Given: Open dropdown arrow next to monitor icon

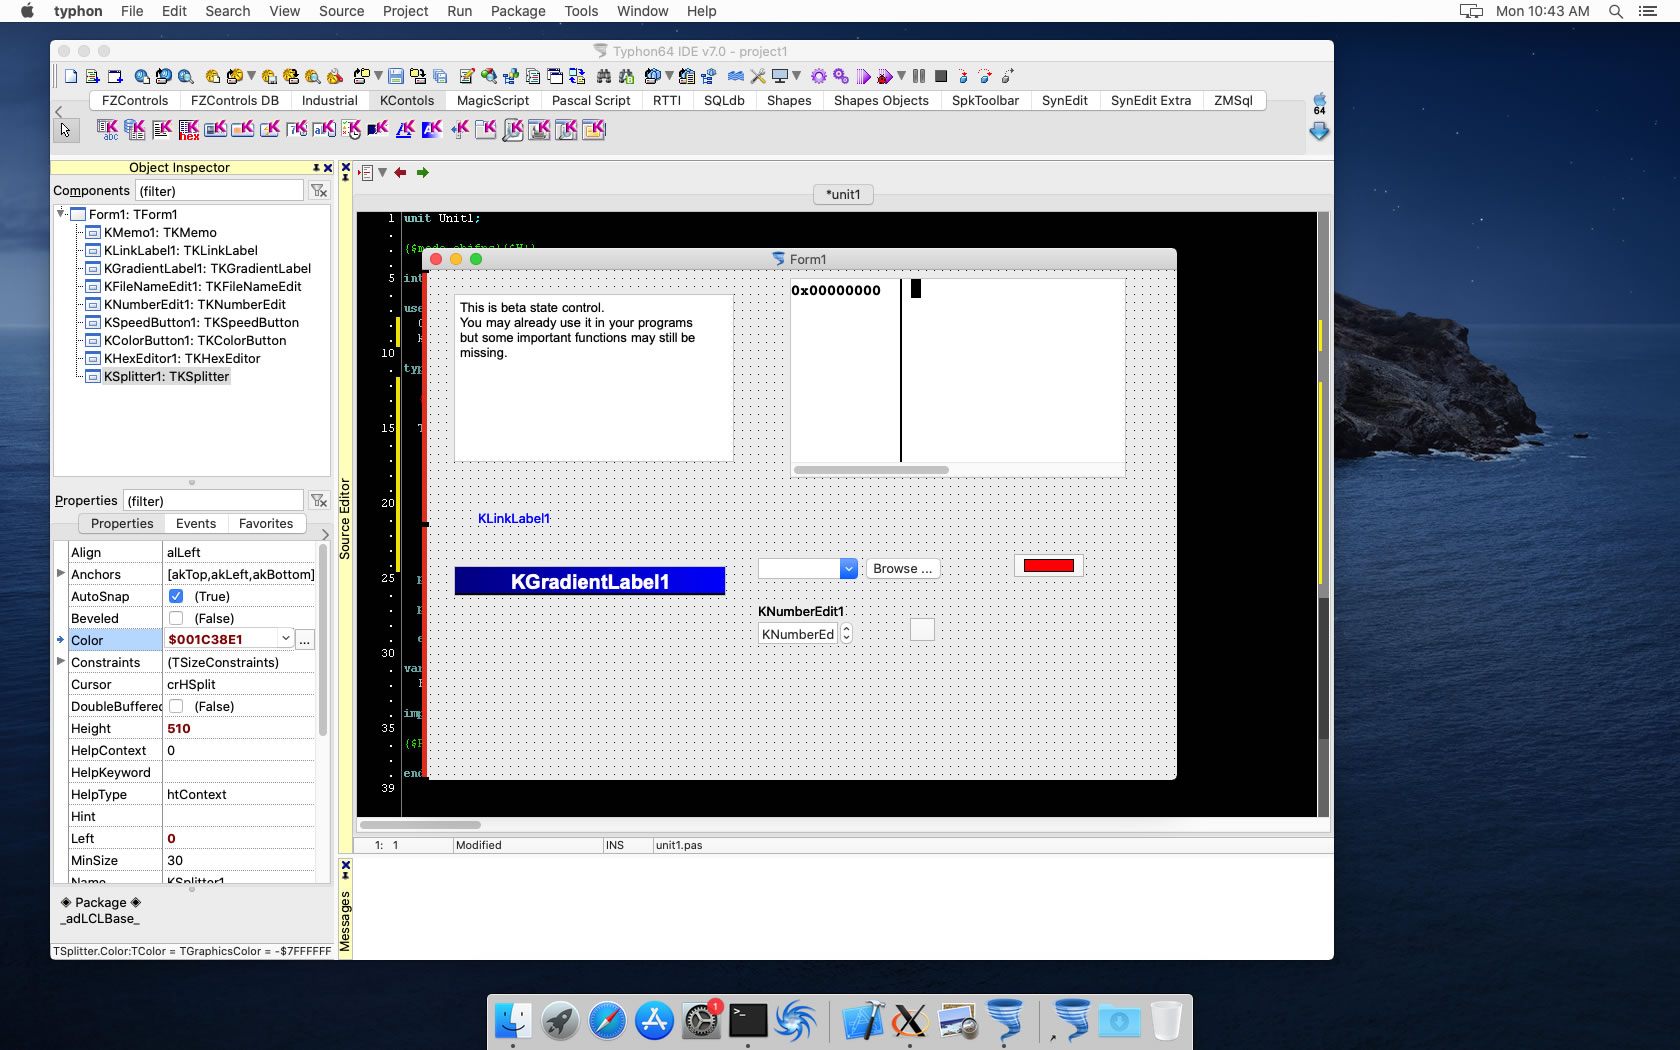Looking at the screenshot, I should 796,76.
